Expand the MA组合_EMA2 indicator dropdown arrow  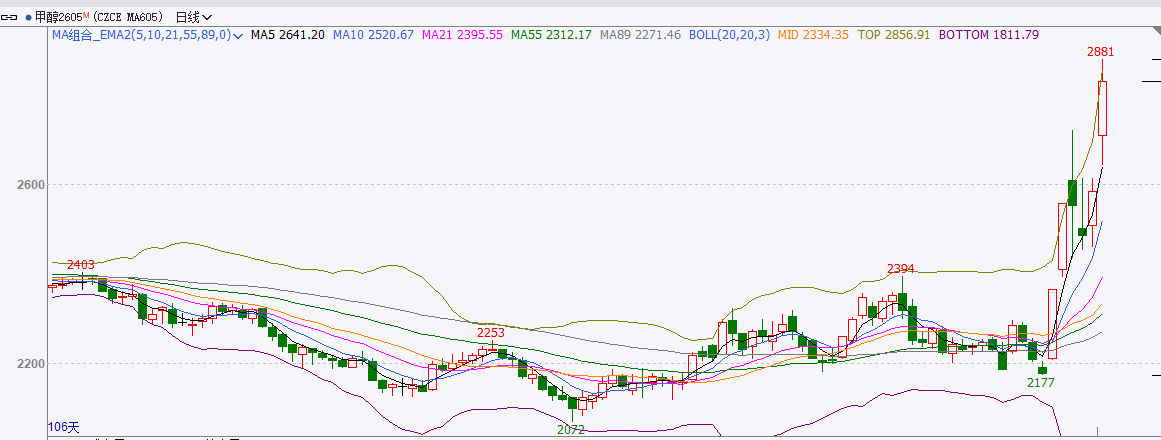[x=238, y=35]
